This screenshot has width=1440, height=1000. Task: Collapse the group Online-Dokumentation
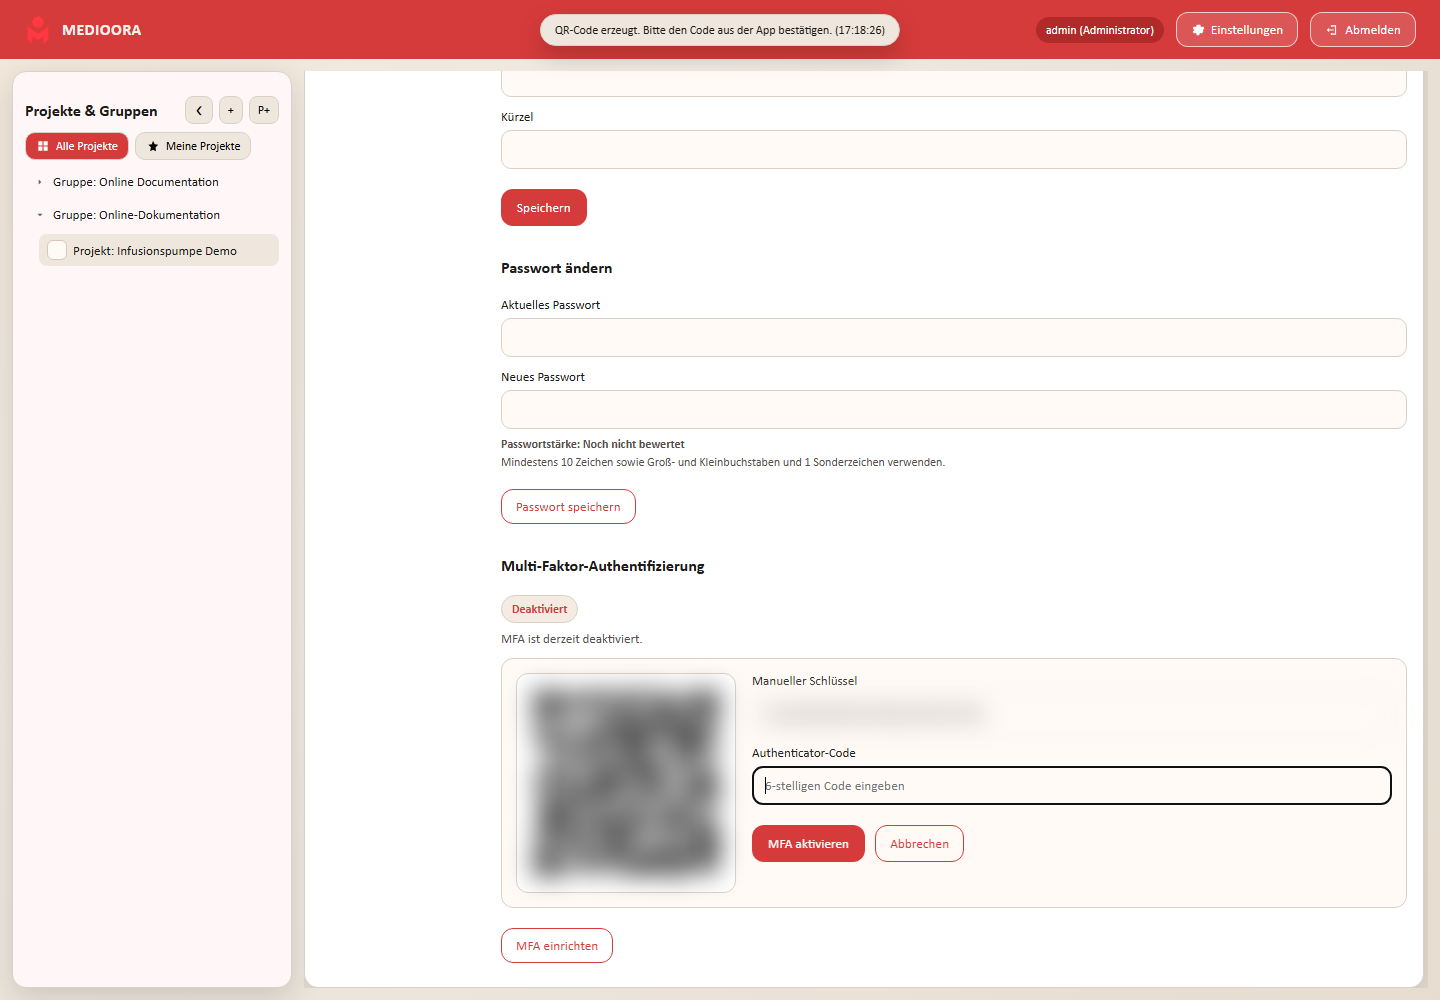pos(40,215)
